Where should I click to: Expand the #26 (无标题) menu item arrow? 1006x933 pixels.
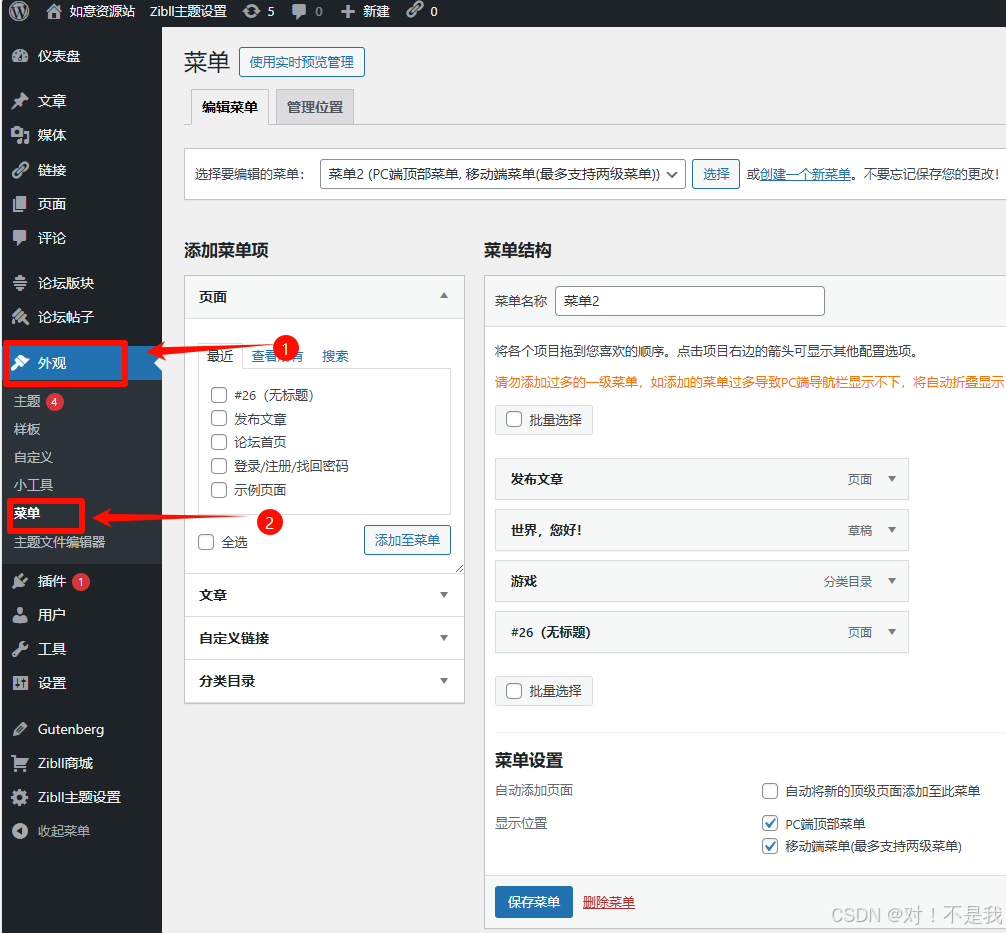coord(892,632)
